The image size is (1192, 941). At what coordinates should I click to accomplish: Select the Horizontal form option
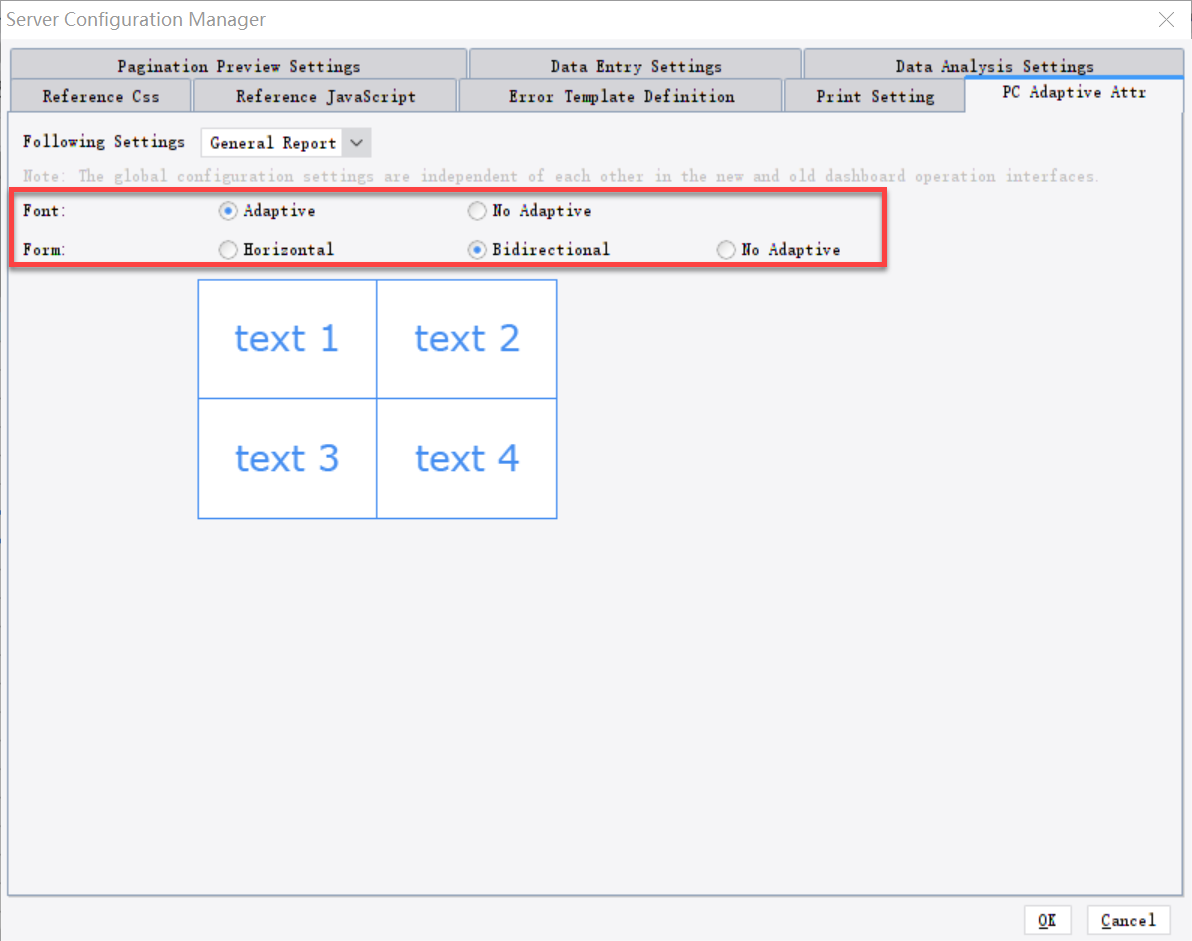[x=227, y=249]
